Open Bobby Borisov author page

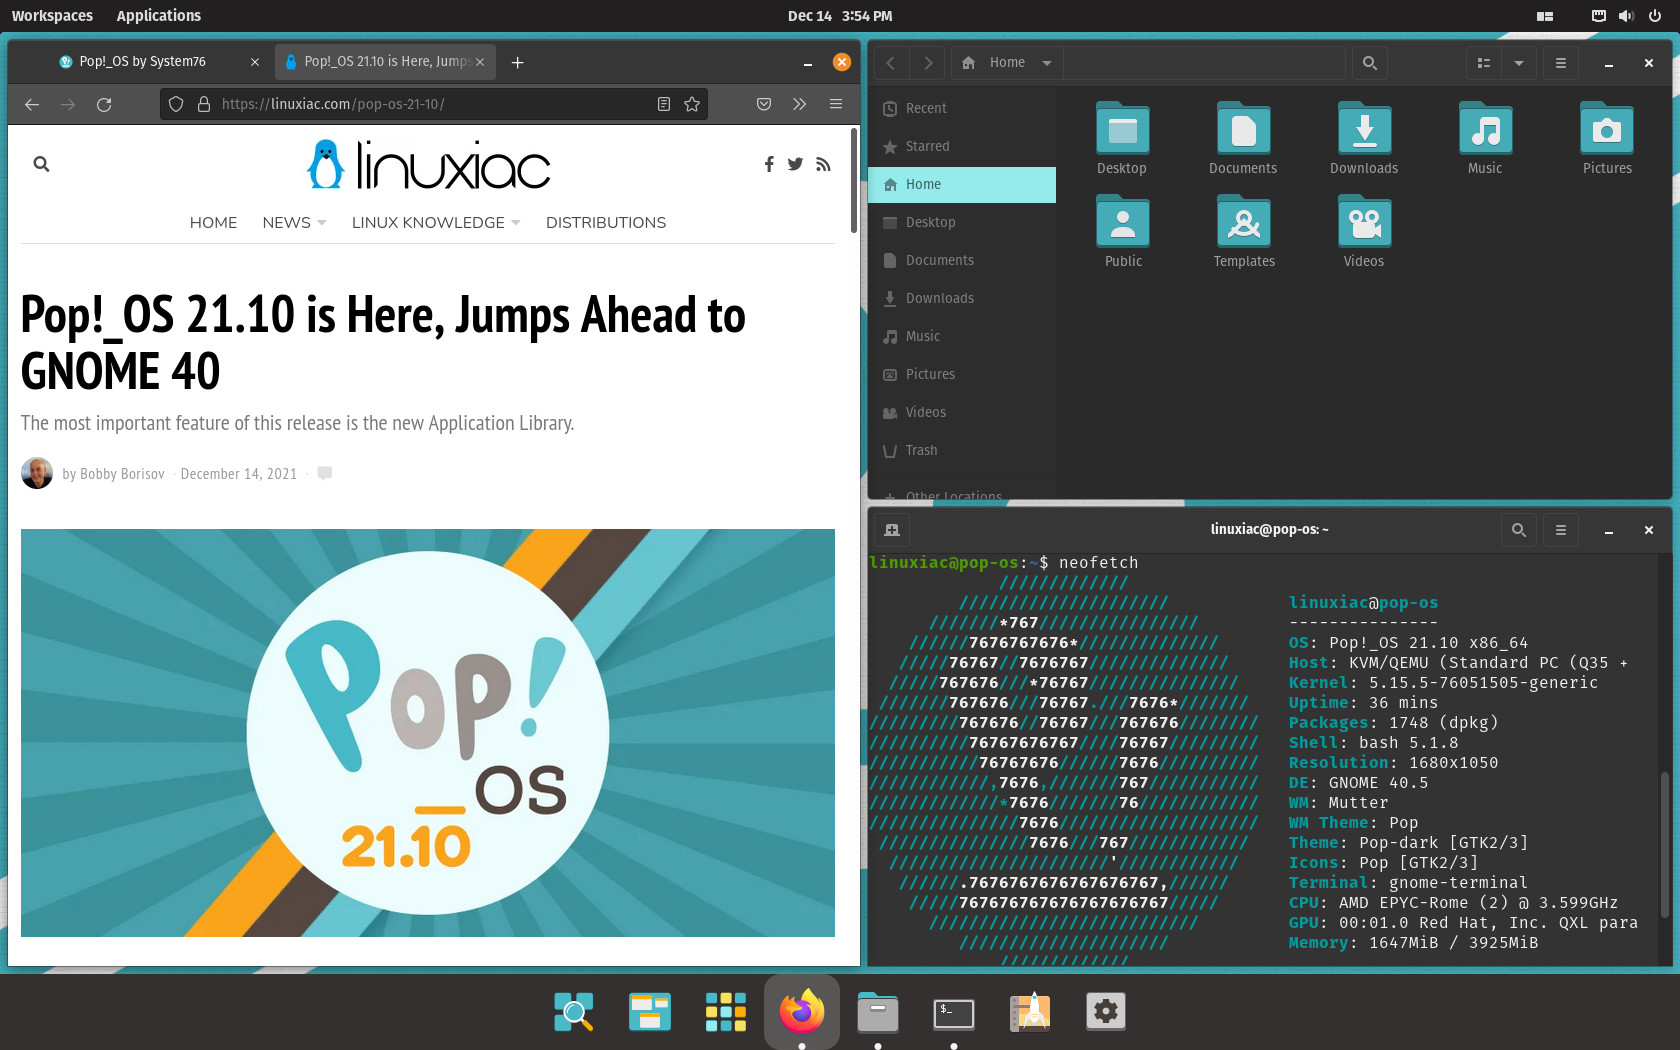[122, 474]
